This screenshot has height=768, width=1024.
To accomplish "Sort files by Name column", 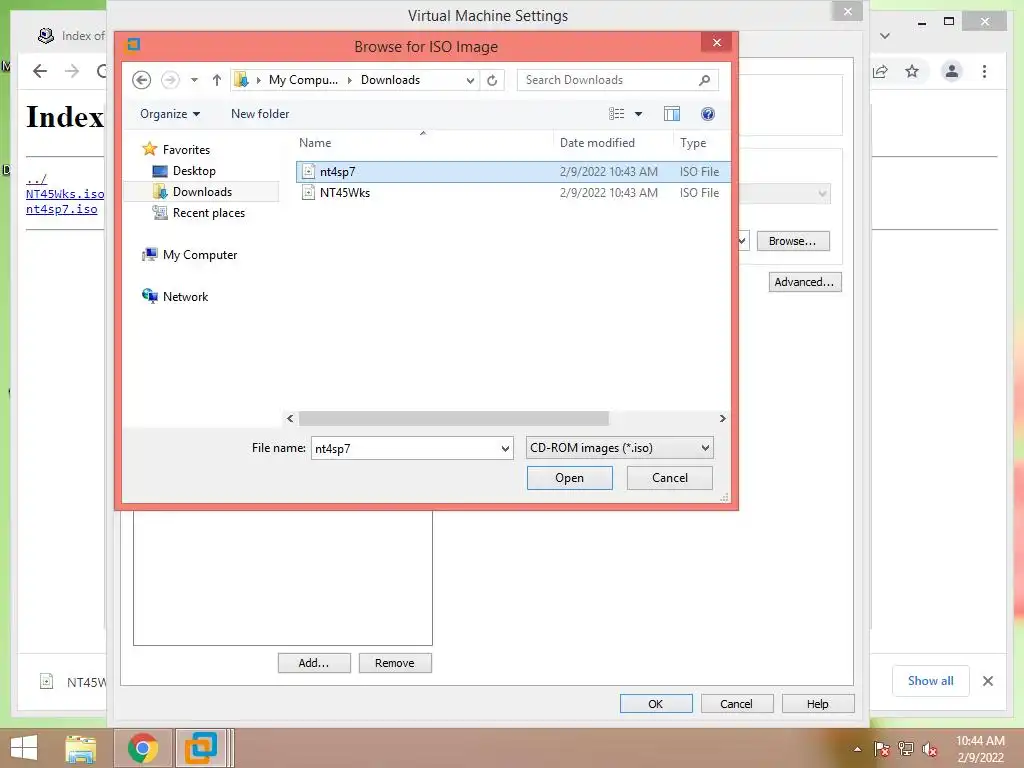I will tap(315, 142).
